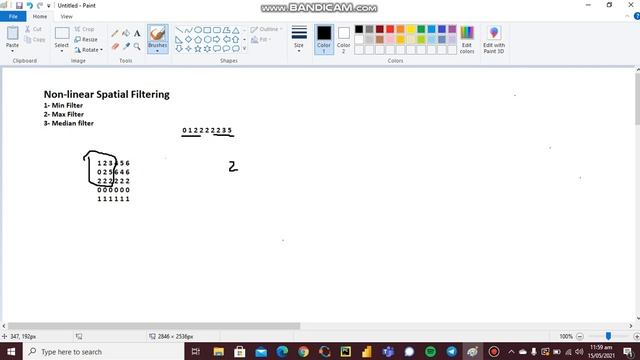Click the Cut scissors button
This screenshot has height=360, width=640.
tap(33, 29)
